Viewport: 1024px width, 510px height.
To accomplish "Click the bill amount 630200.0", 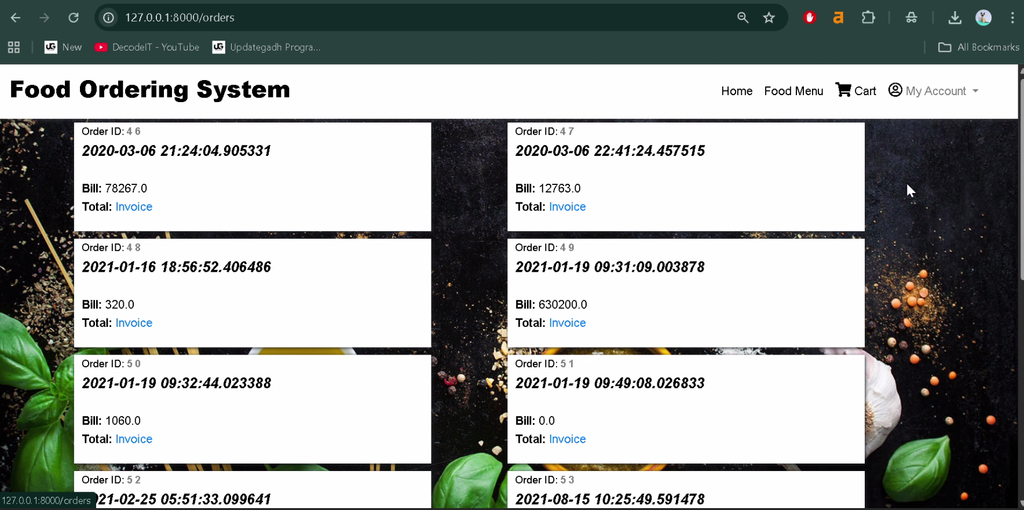I will click(x=563, y=305).
